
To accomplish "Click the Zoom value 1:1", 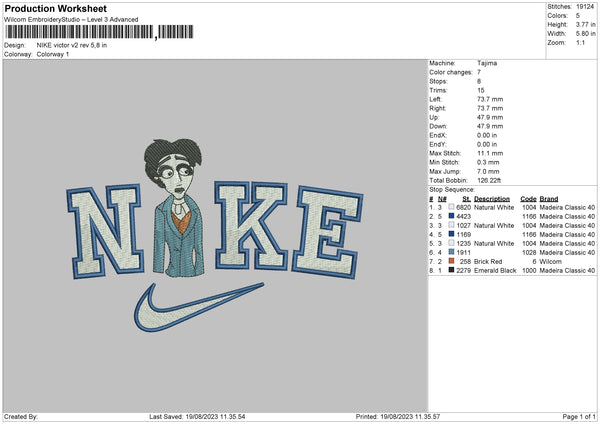I will [x=580, y=42].
